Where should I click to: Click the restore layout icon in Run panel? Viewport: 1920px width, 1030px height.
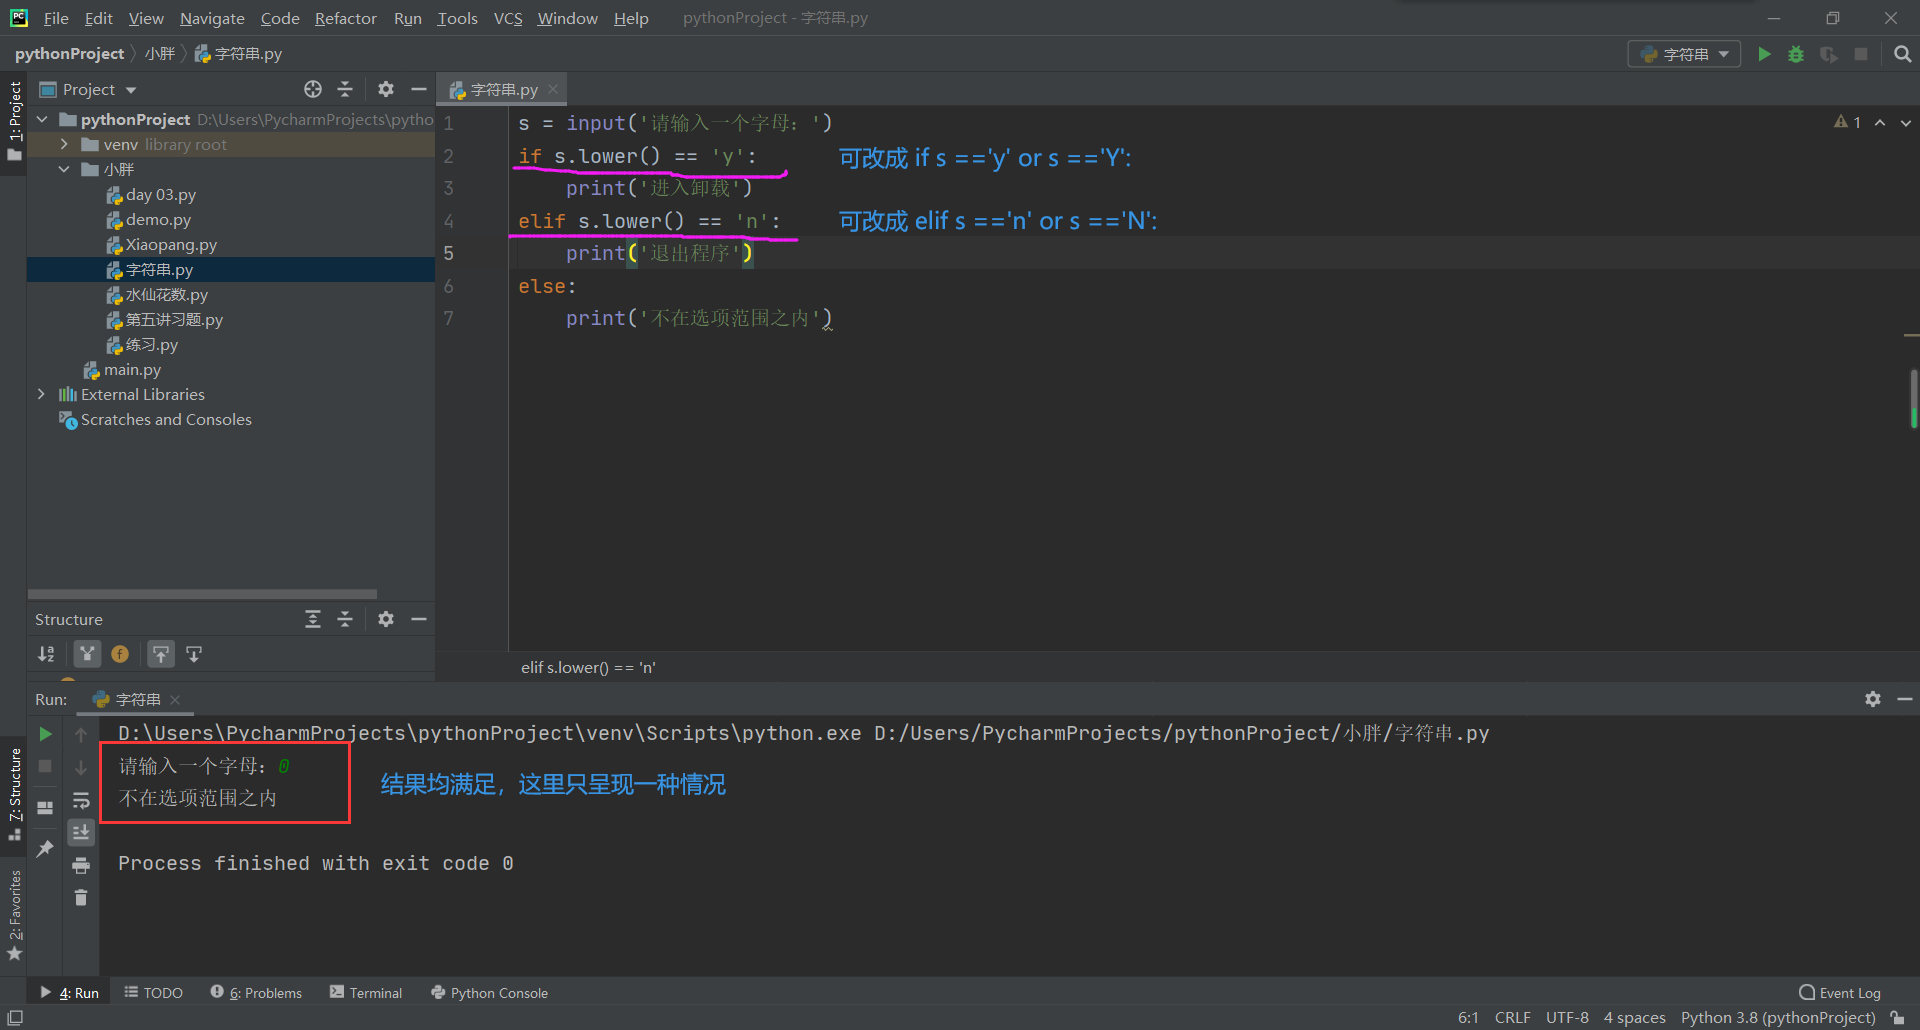tap(45, 807)
